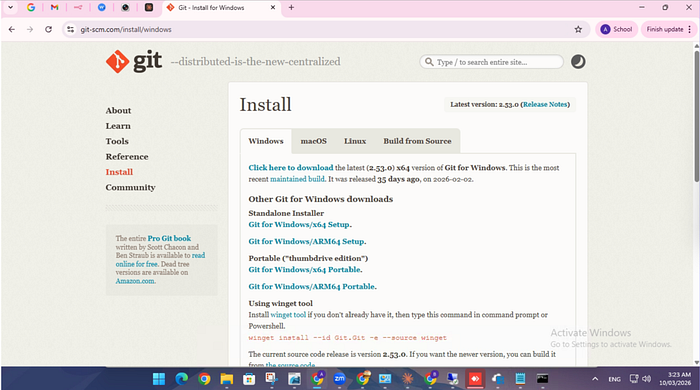The image size is (700, 390).
Task: Open Snipping Tool from taskbar
Action: [x=271, y=379]
